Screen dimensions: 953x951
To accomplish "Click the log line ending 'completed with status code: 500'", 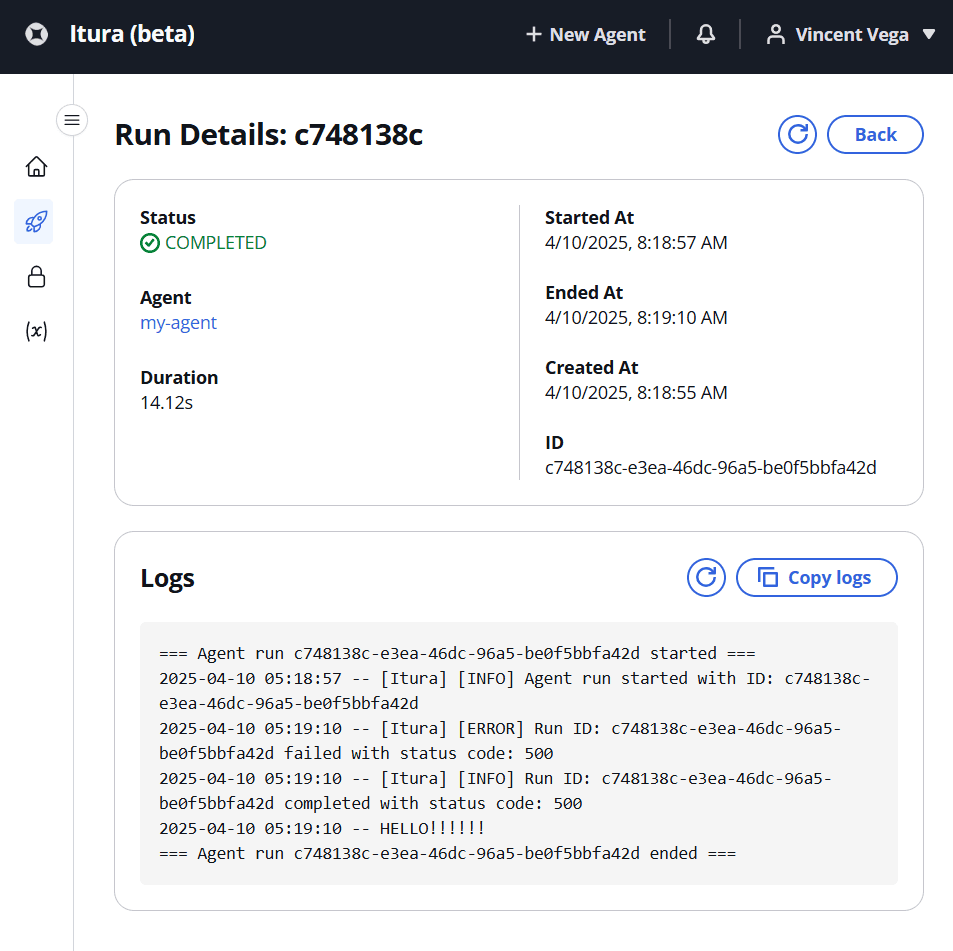I will pos(495,791).
